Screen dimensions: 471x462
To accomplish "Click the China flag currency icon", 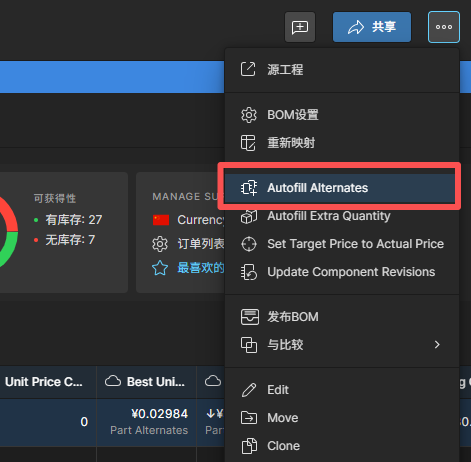I will pyautogui.click(x=161, y=220).
